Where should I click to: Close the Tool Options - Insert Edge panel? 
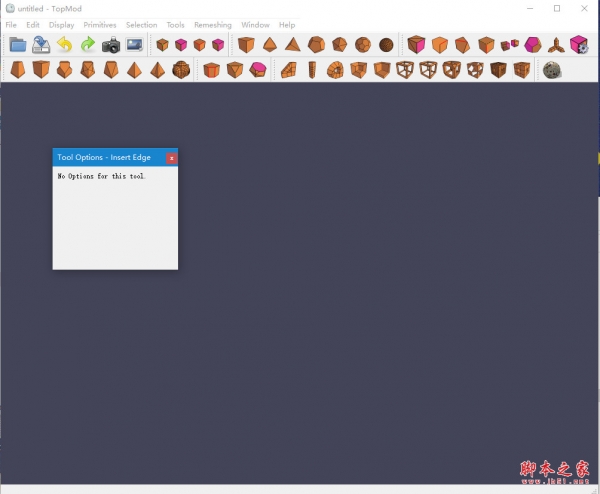[x=171, y=158]
